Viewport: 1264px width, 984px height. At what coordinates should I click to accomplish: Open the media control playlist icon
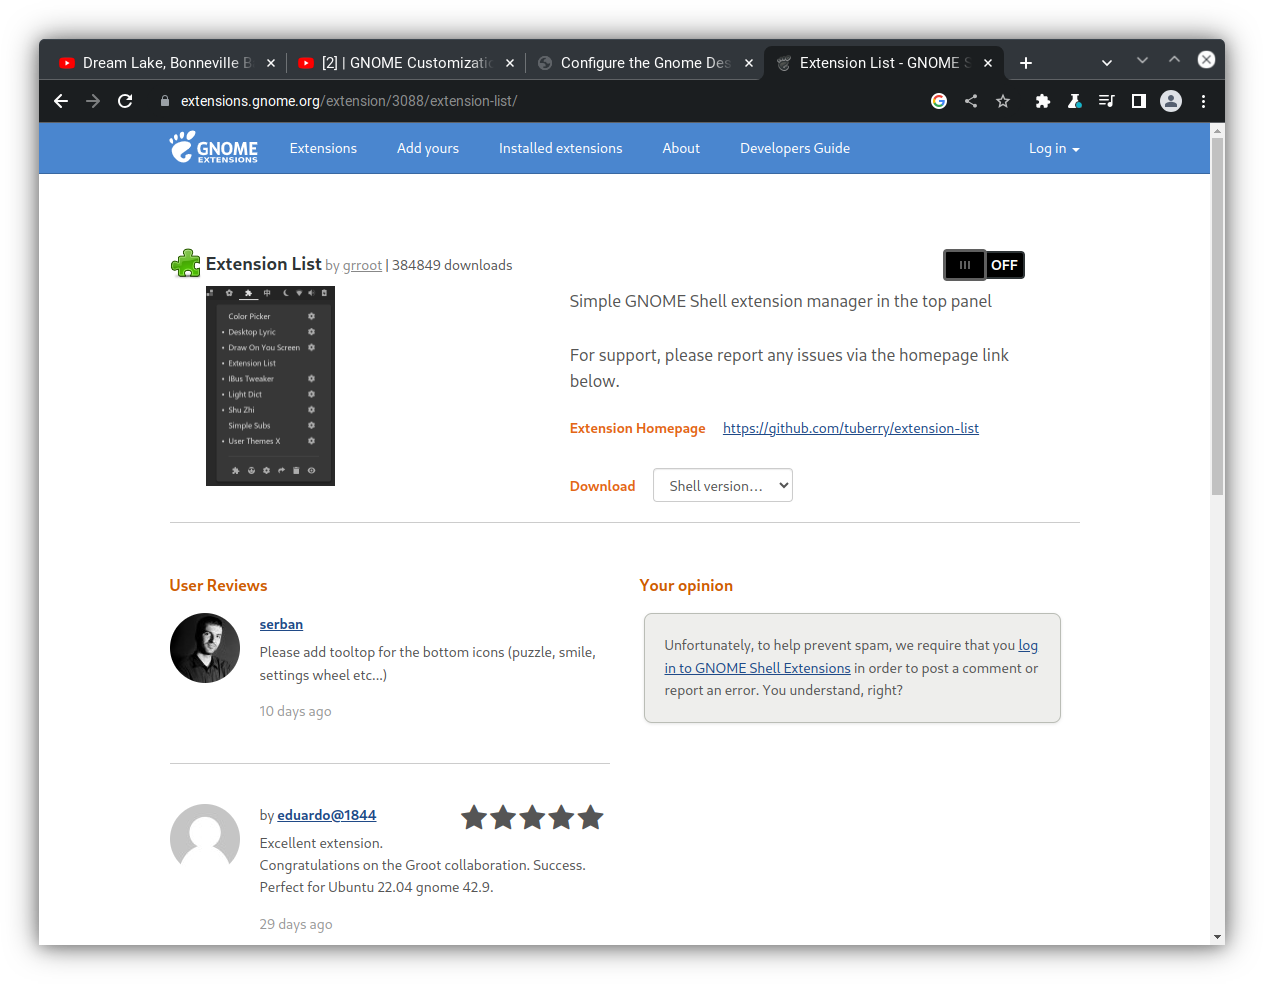click(x=1107, y=101)
